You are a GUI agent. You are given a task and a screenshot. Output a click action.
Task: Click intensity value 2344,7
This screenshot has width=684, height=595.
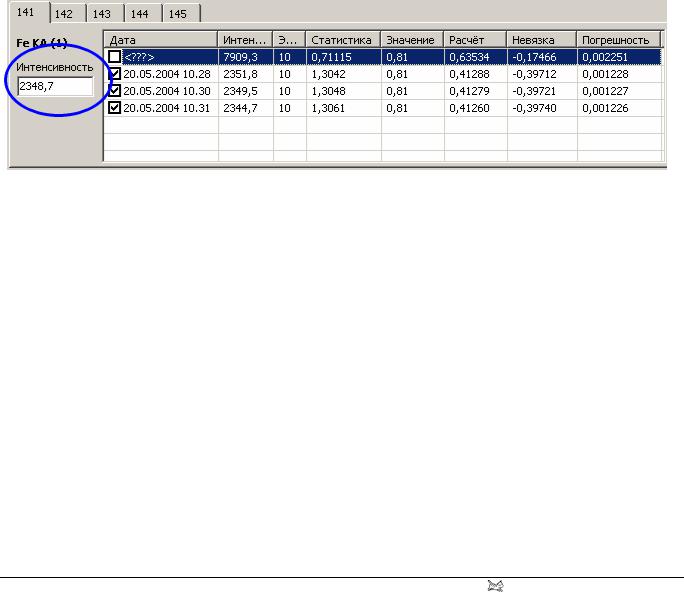(x=240, y=108)
